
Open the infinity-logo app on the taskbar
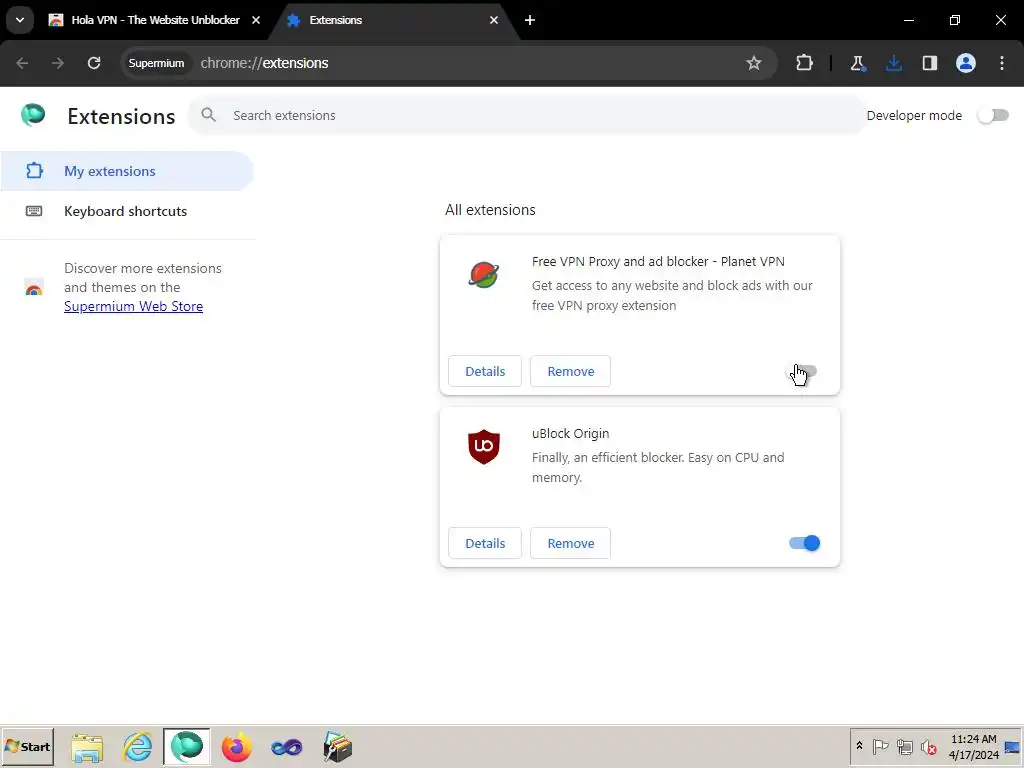click(x=287, y=747)
